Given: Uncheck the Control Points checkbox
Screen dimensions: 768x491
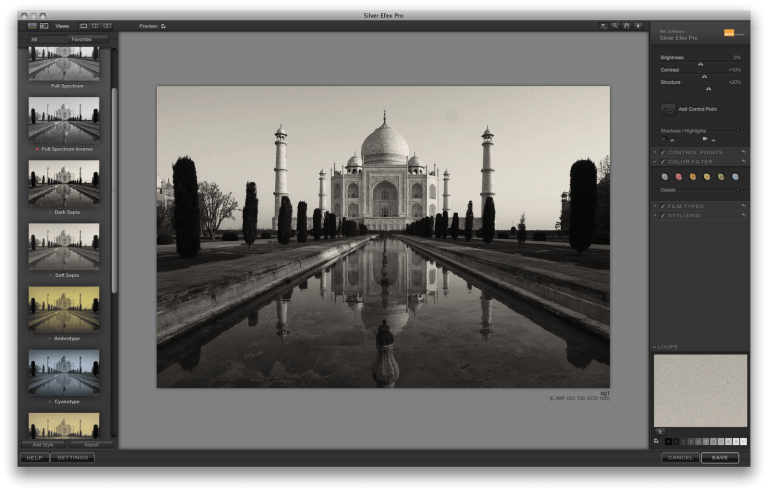Looking at the screenshot, I should click(663, 152).
